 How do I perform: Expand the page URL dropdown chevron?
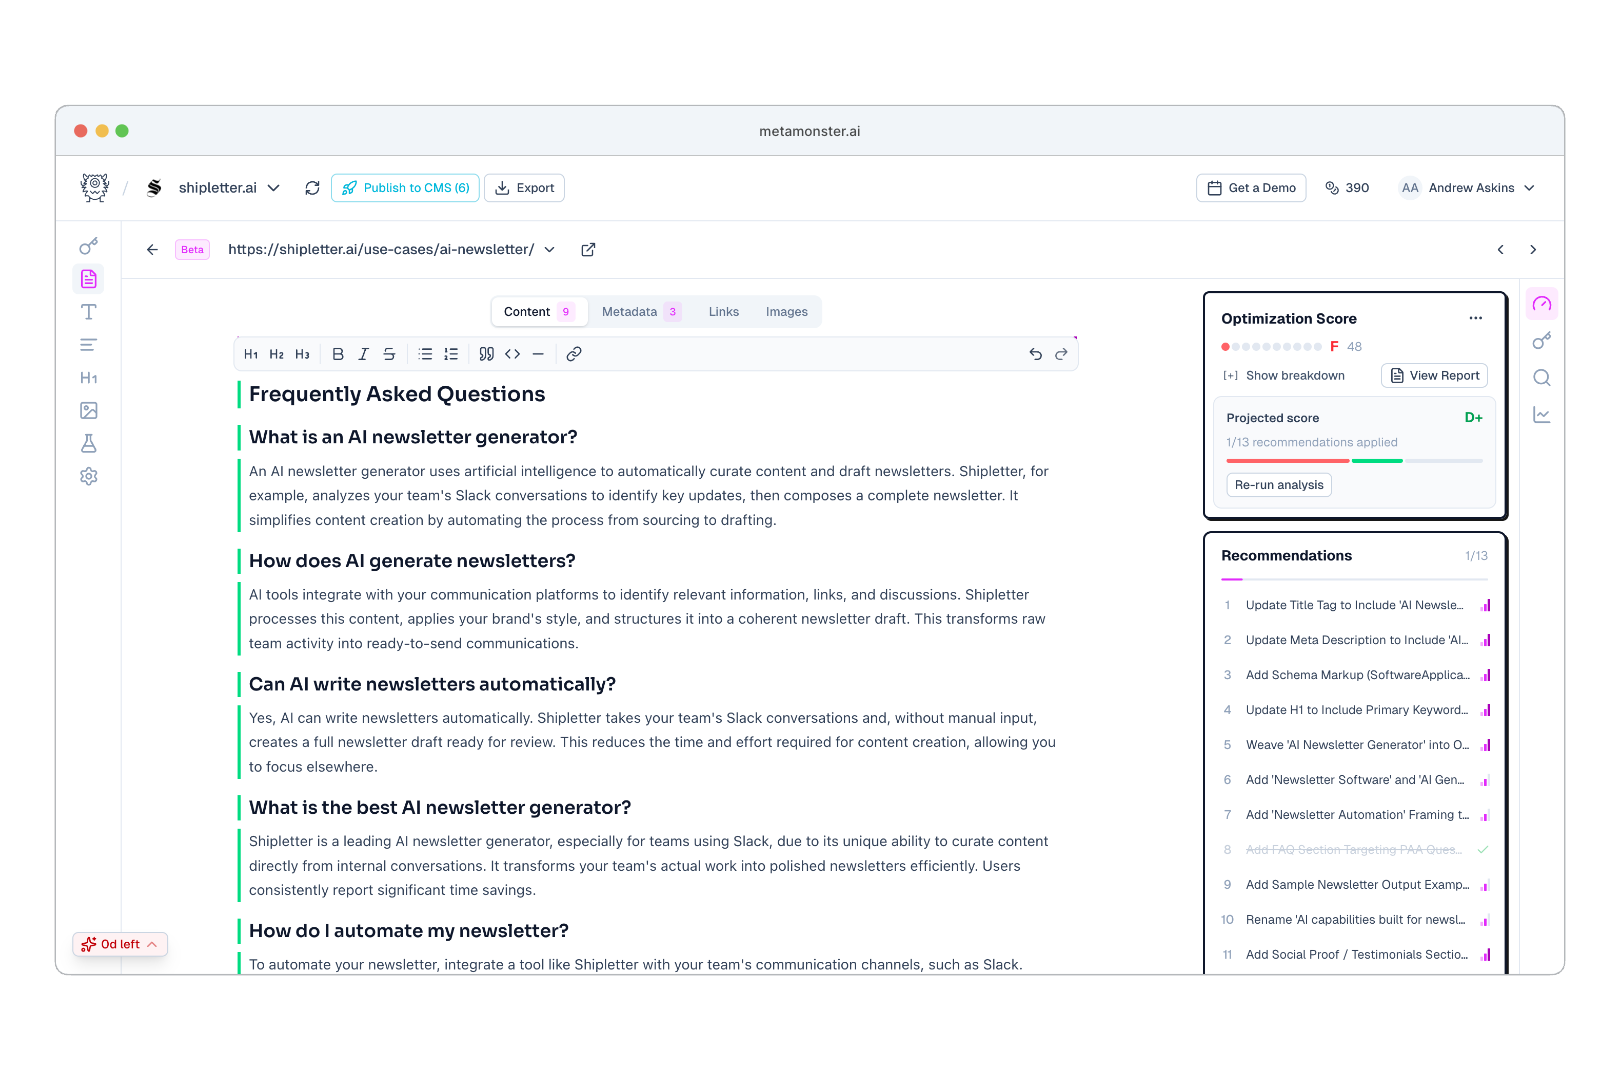click(x=549, y=249)
